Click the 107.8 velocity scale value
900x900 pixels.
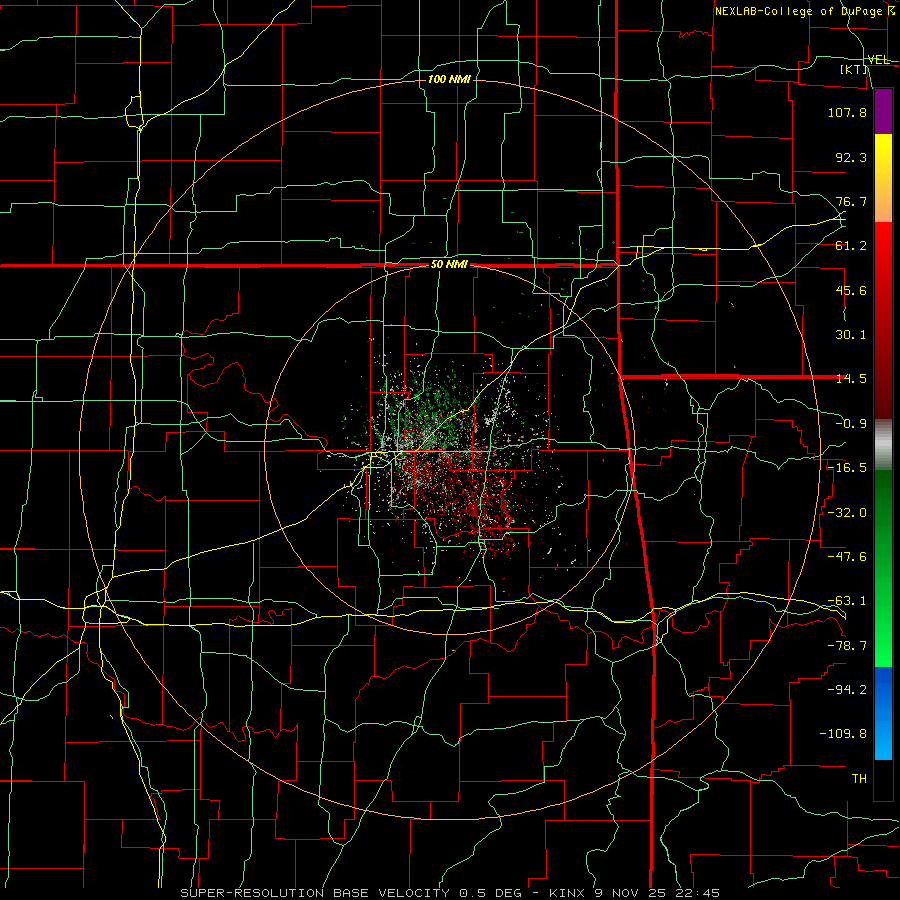(847, 112)
